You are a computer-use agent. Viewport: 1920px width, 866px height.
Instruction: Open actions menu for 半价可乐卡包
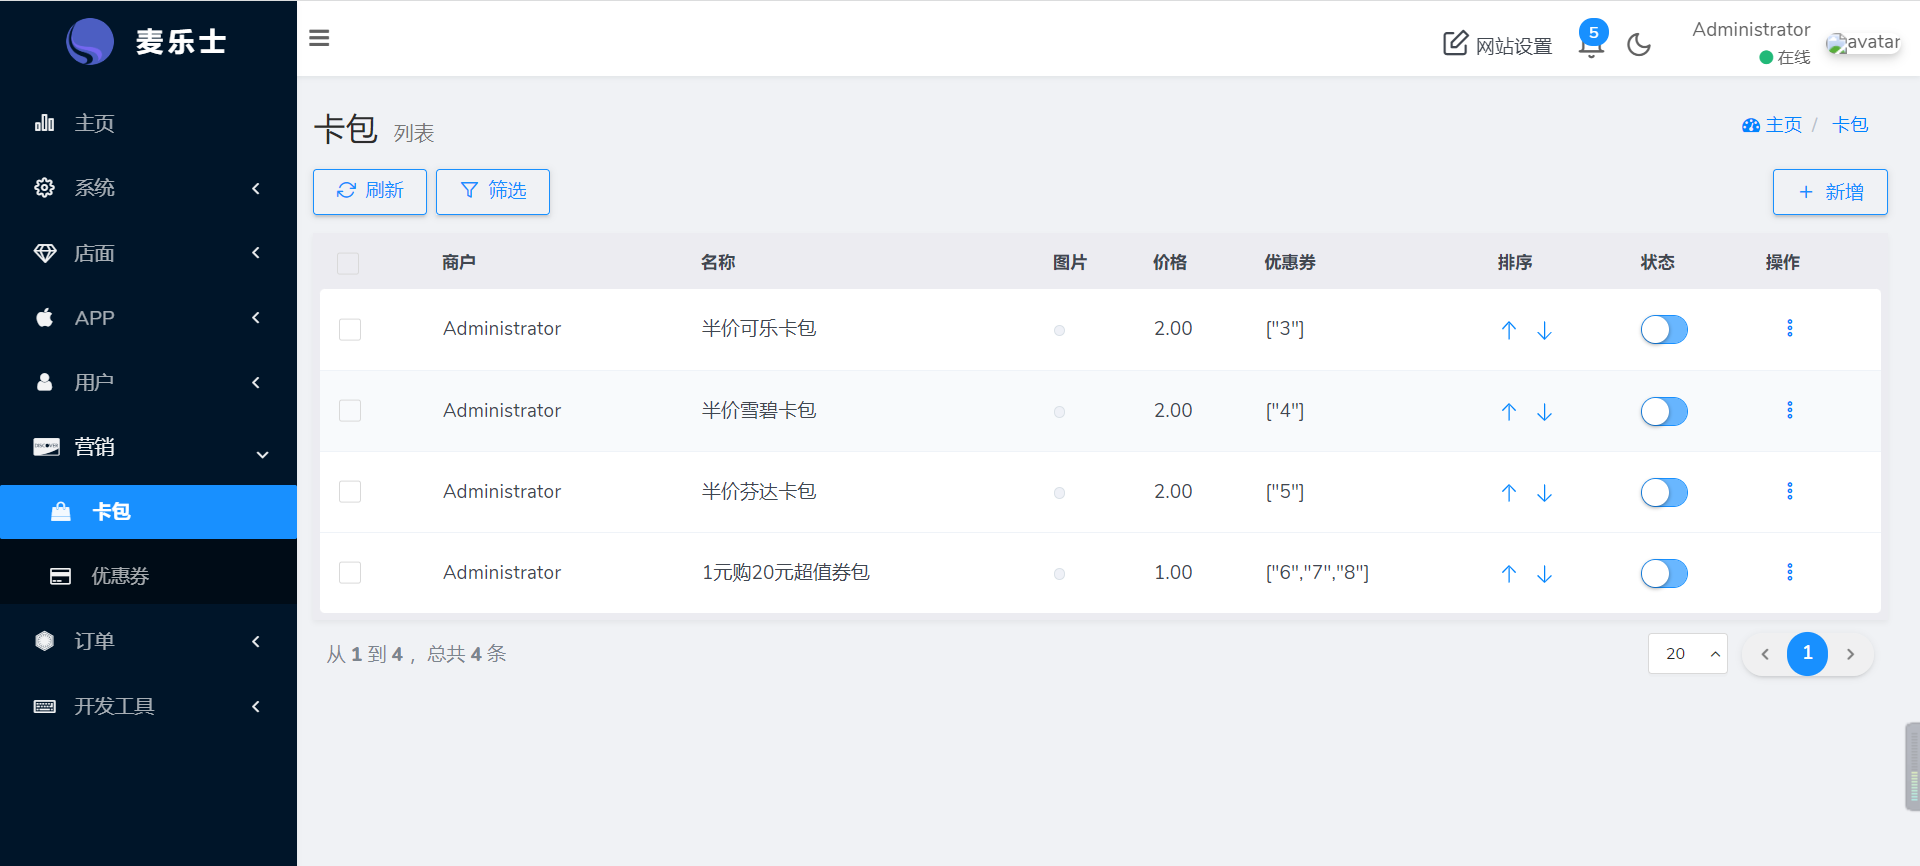click(x=1790, y=328)
